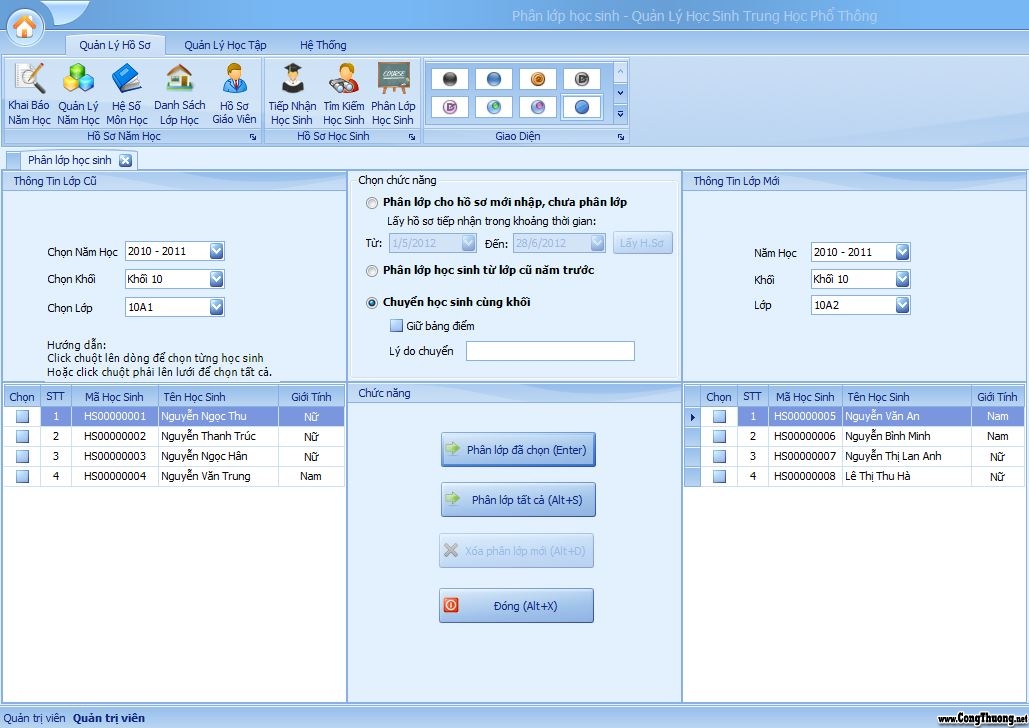This screenshot has width=1029, height=728.
Task: Select the black sphere skin theme
Action: pyautogui.click(x=450, y=79)
